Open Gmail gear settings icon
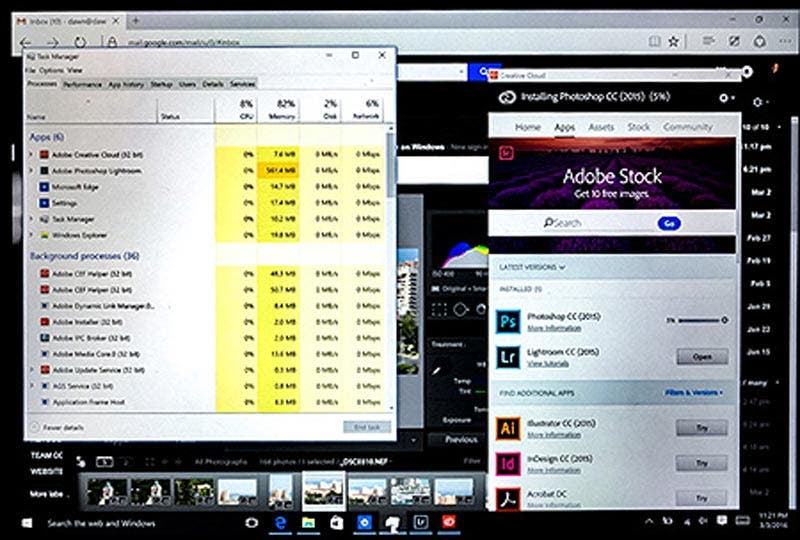800x540 pixels. (x=759, y=102)
